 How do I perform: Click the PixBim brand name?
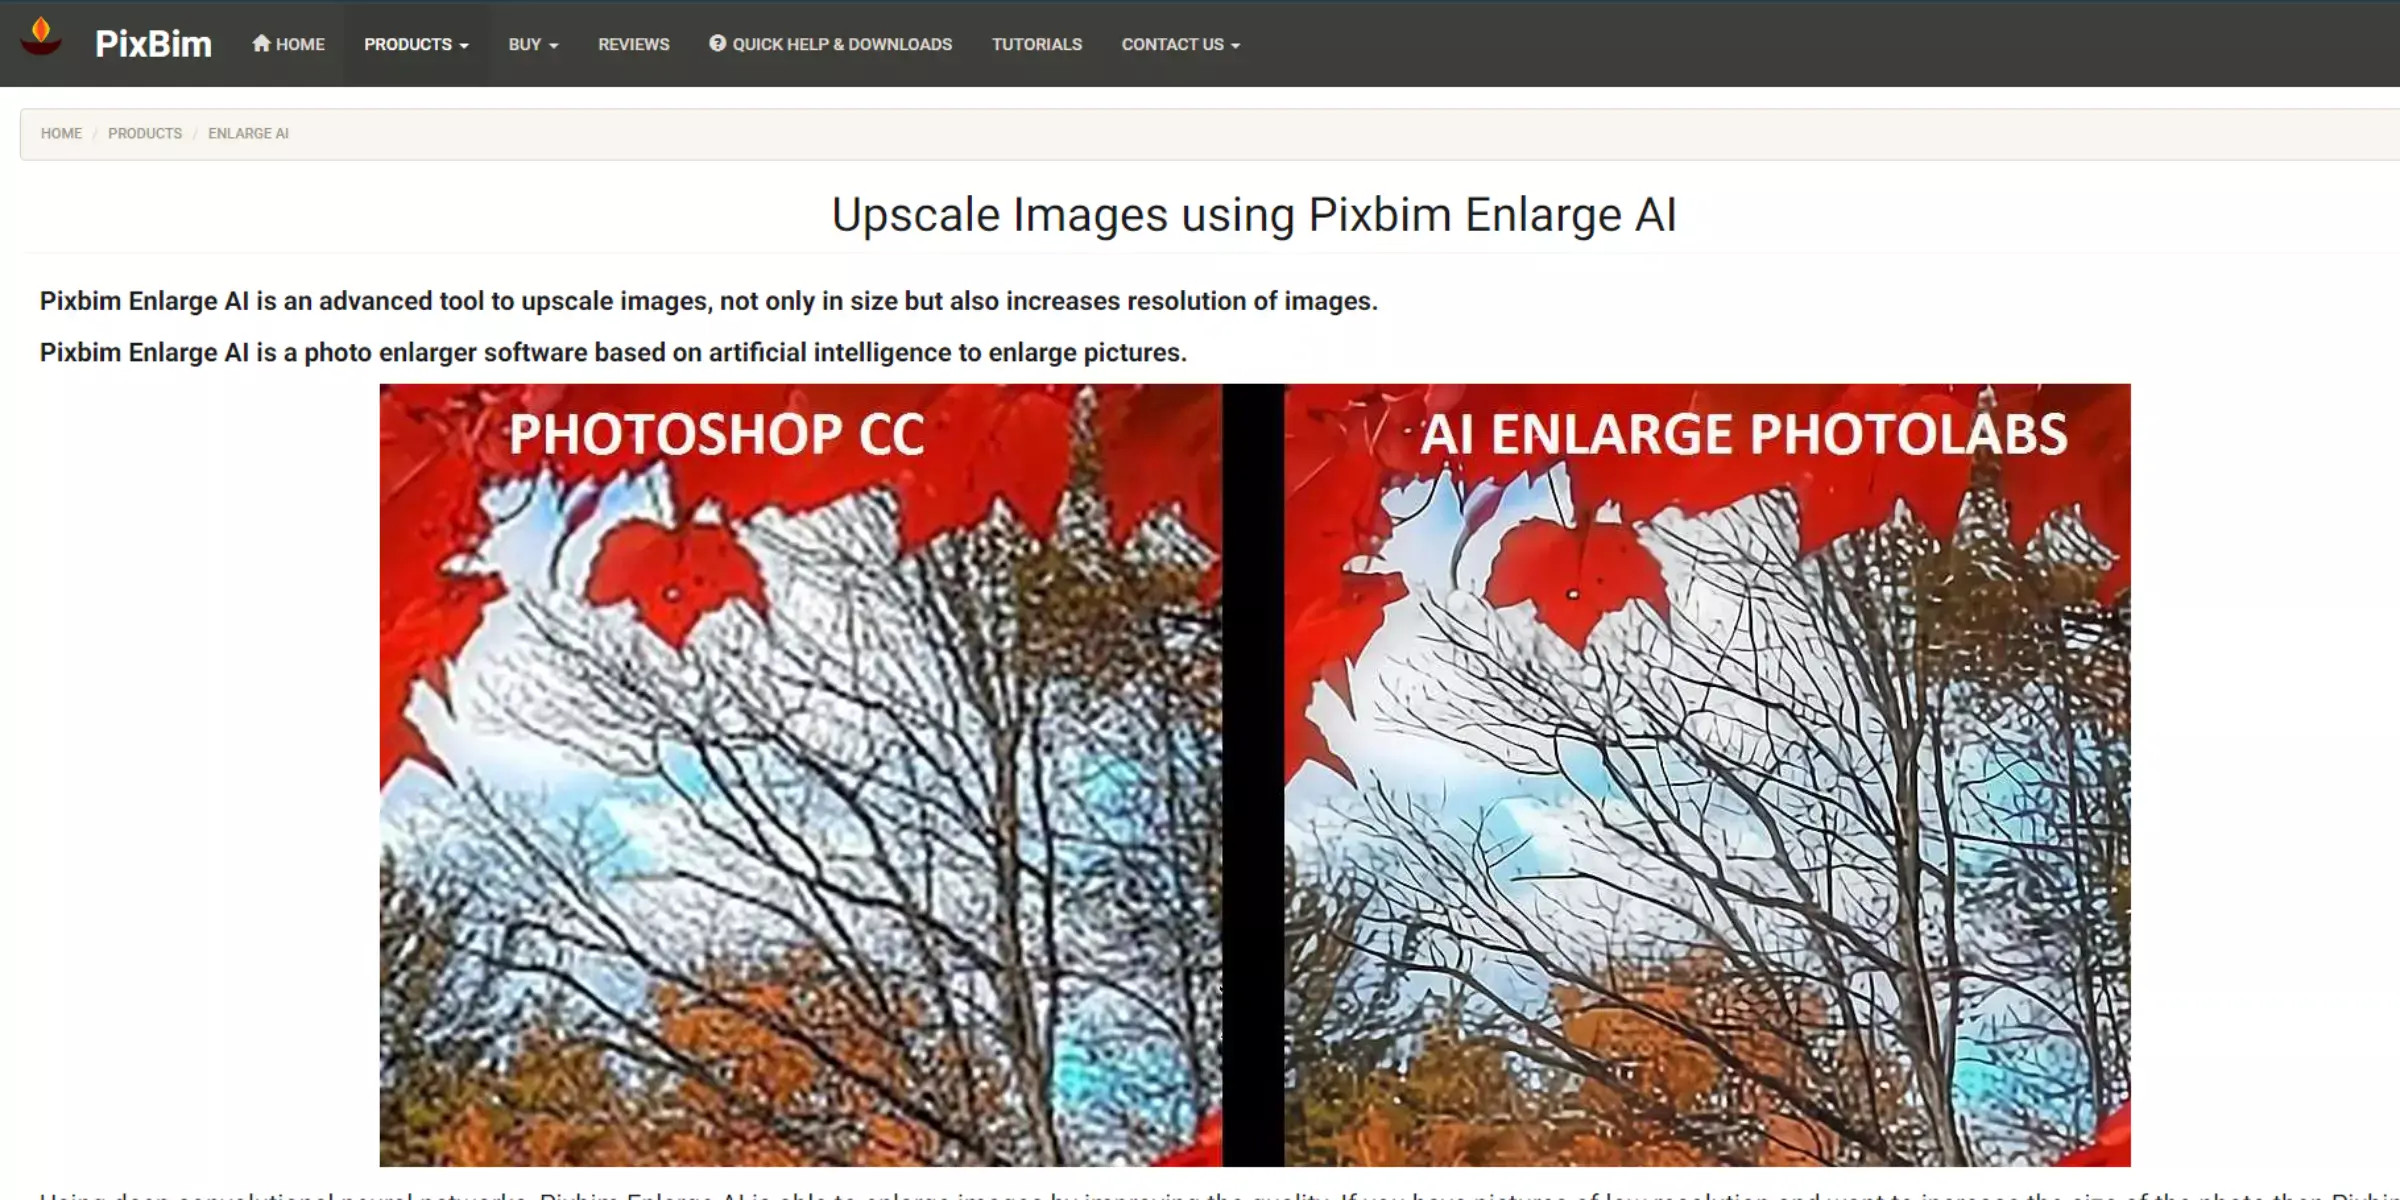[153, 44]
